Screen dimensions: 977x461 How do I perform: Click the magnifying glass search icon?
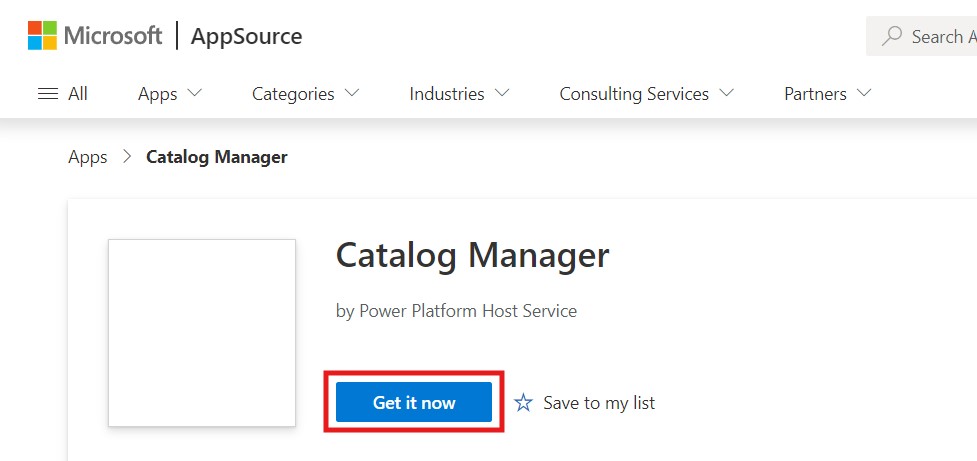[891, 37]
